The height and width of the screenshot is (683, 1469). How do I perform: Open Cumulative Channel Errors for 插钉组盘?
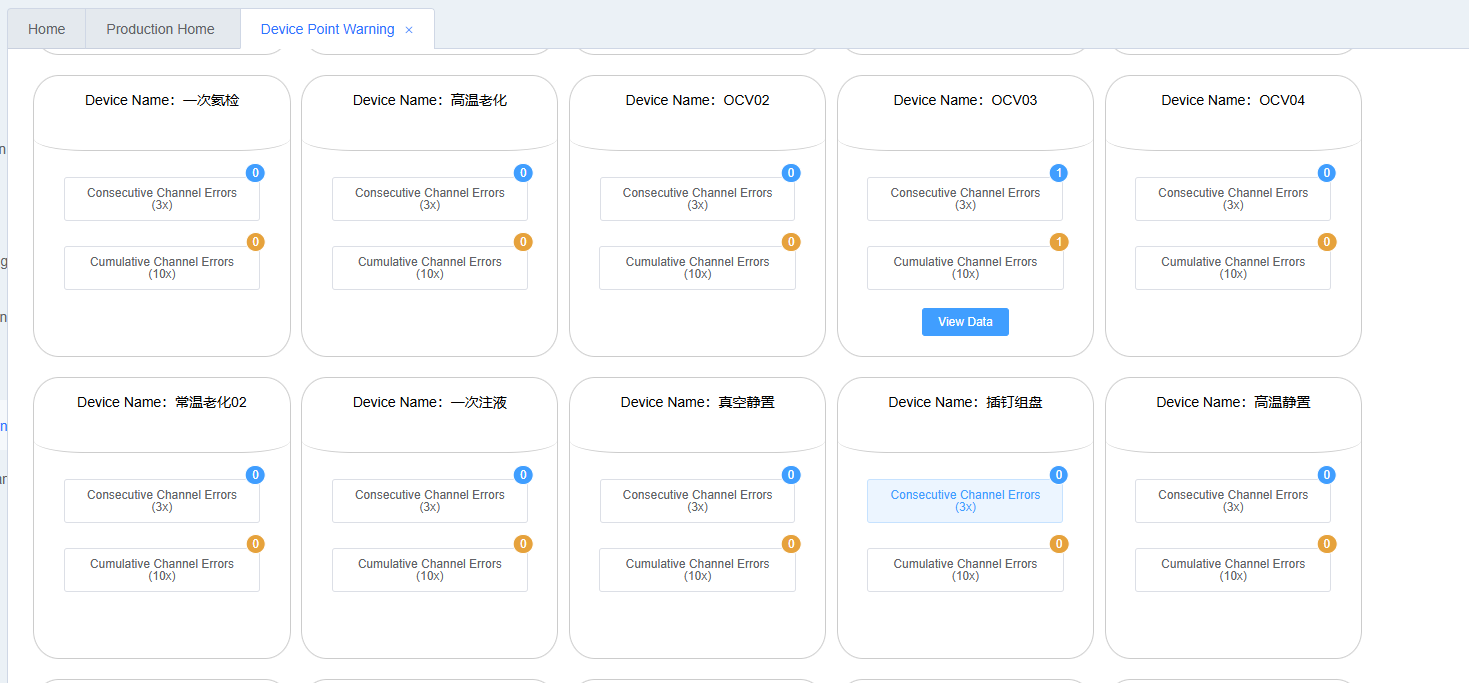(x=965, y=570)
